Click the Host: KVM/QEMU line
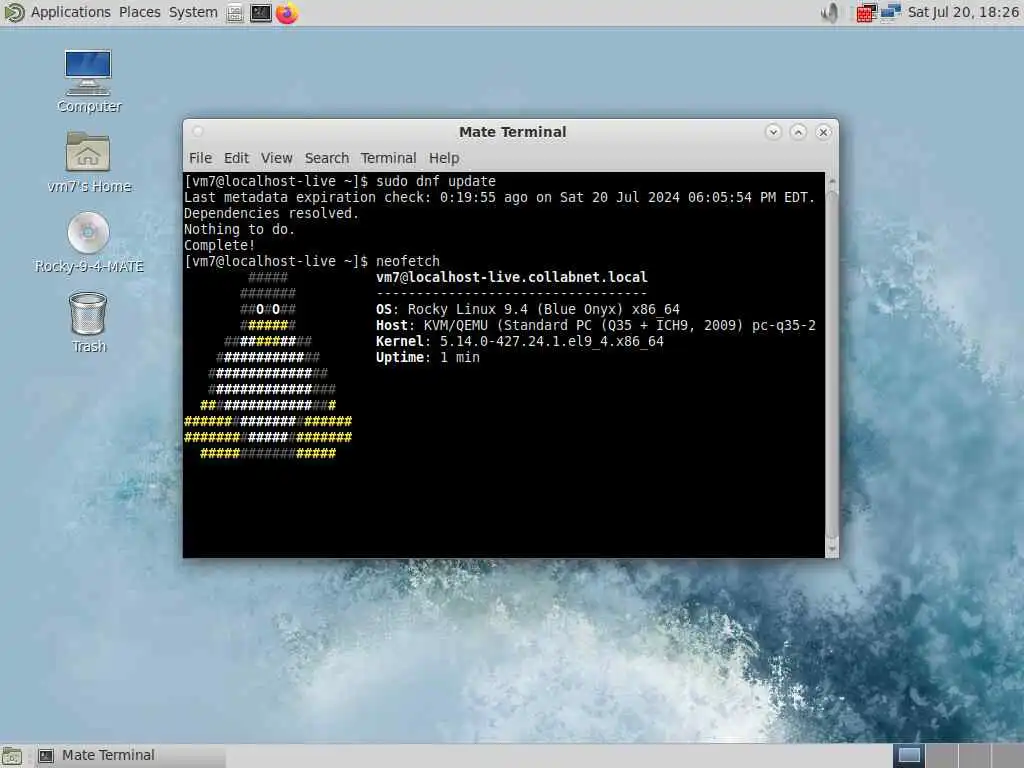1024x768 pixels. (x=596, y=325)
